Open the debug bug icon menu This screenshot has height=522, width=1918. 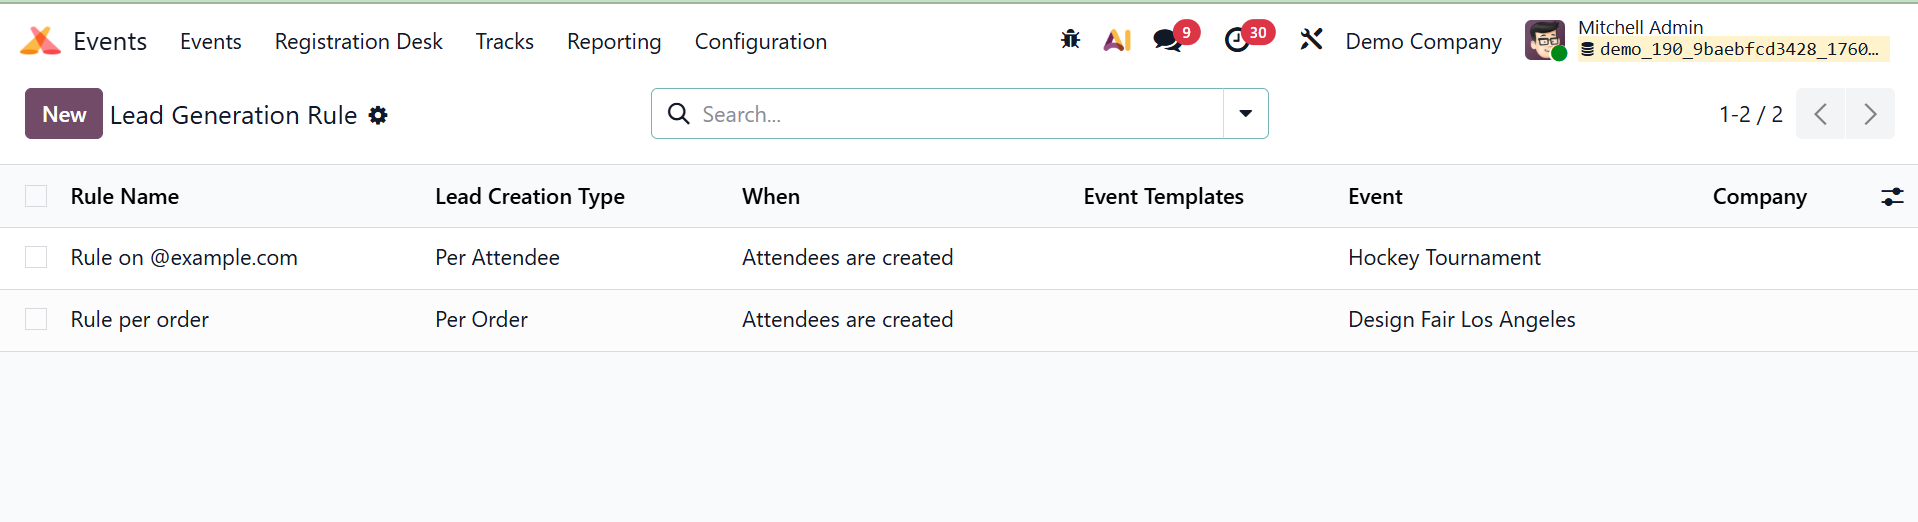pos(1070,40)
